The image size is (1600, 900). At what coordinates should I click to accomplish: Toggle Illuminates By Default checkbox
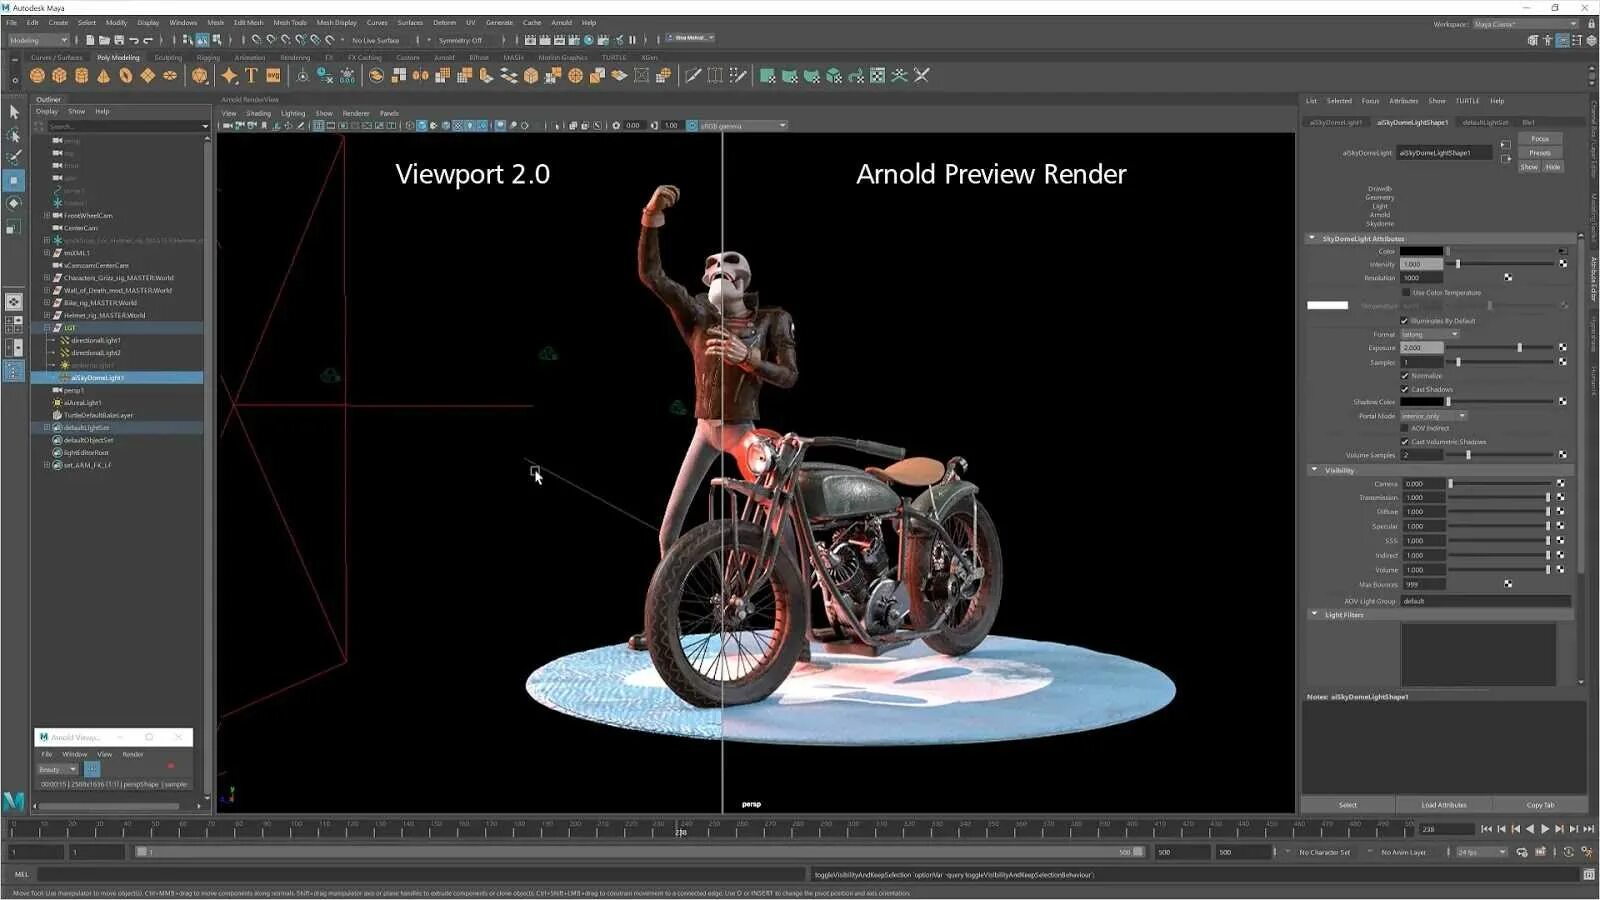coord(1404,321)
